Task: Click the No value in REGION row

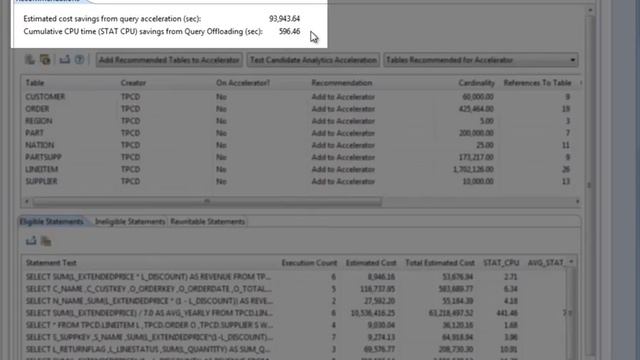Action: click(221, 121)
